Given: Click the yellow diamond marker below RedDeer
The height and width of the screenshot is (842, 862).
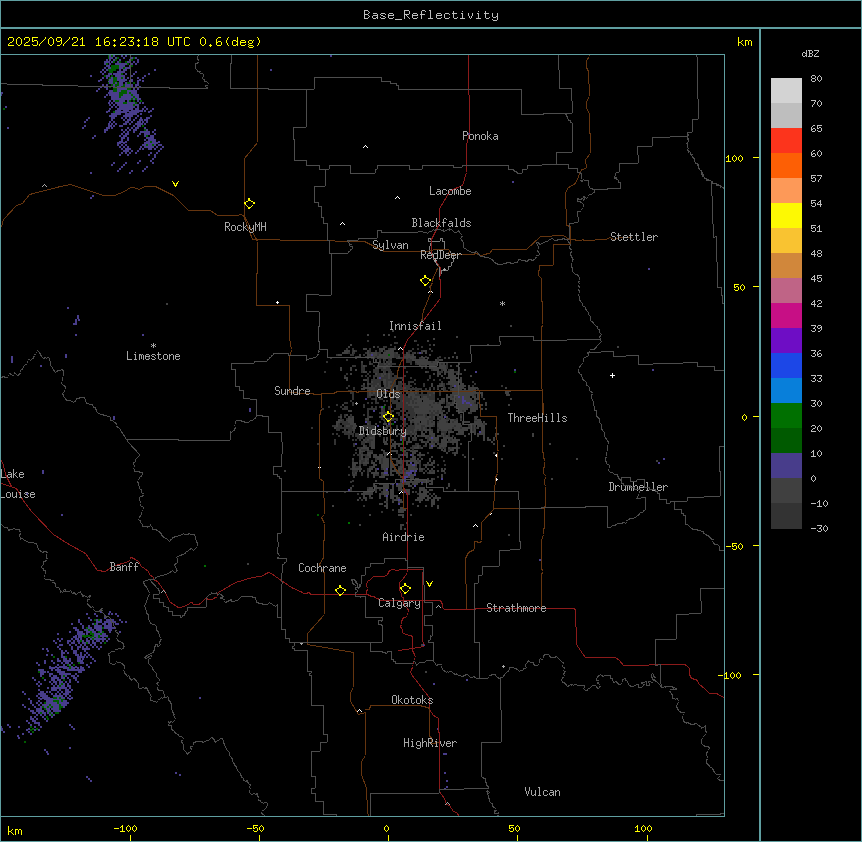Looking at the screenshot, I should [x=426, y=281].
